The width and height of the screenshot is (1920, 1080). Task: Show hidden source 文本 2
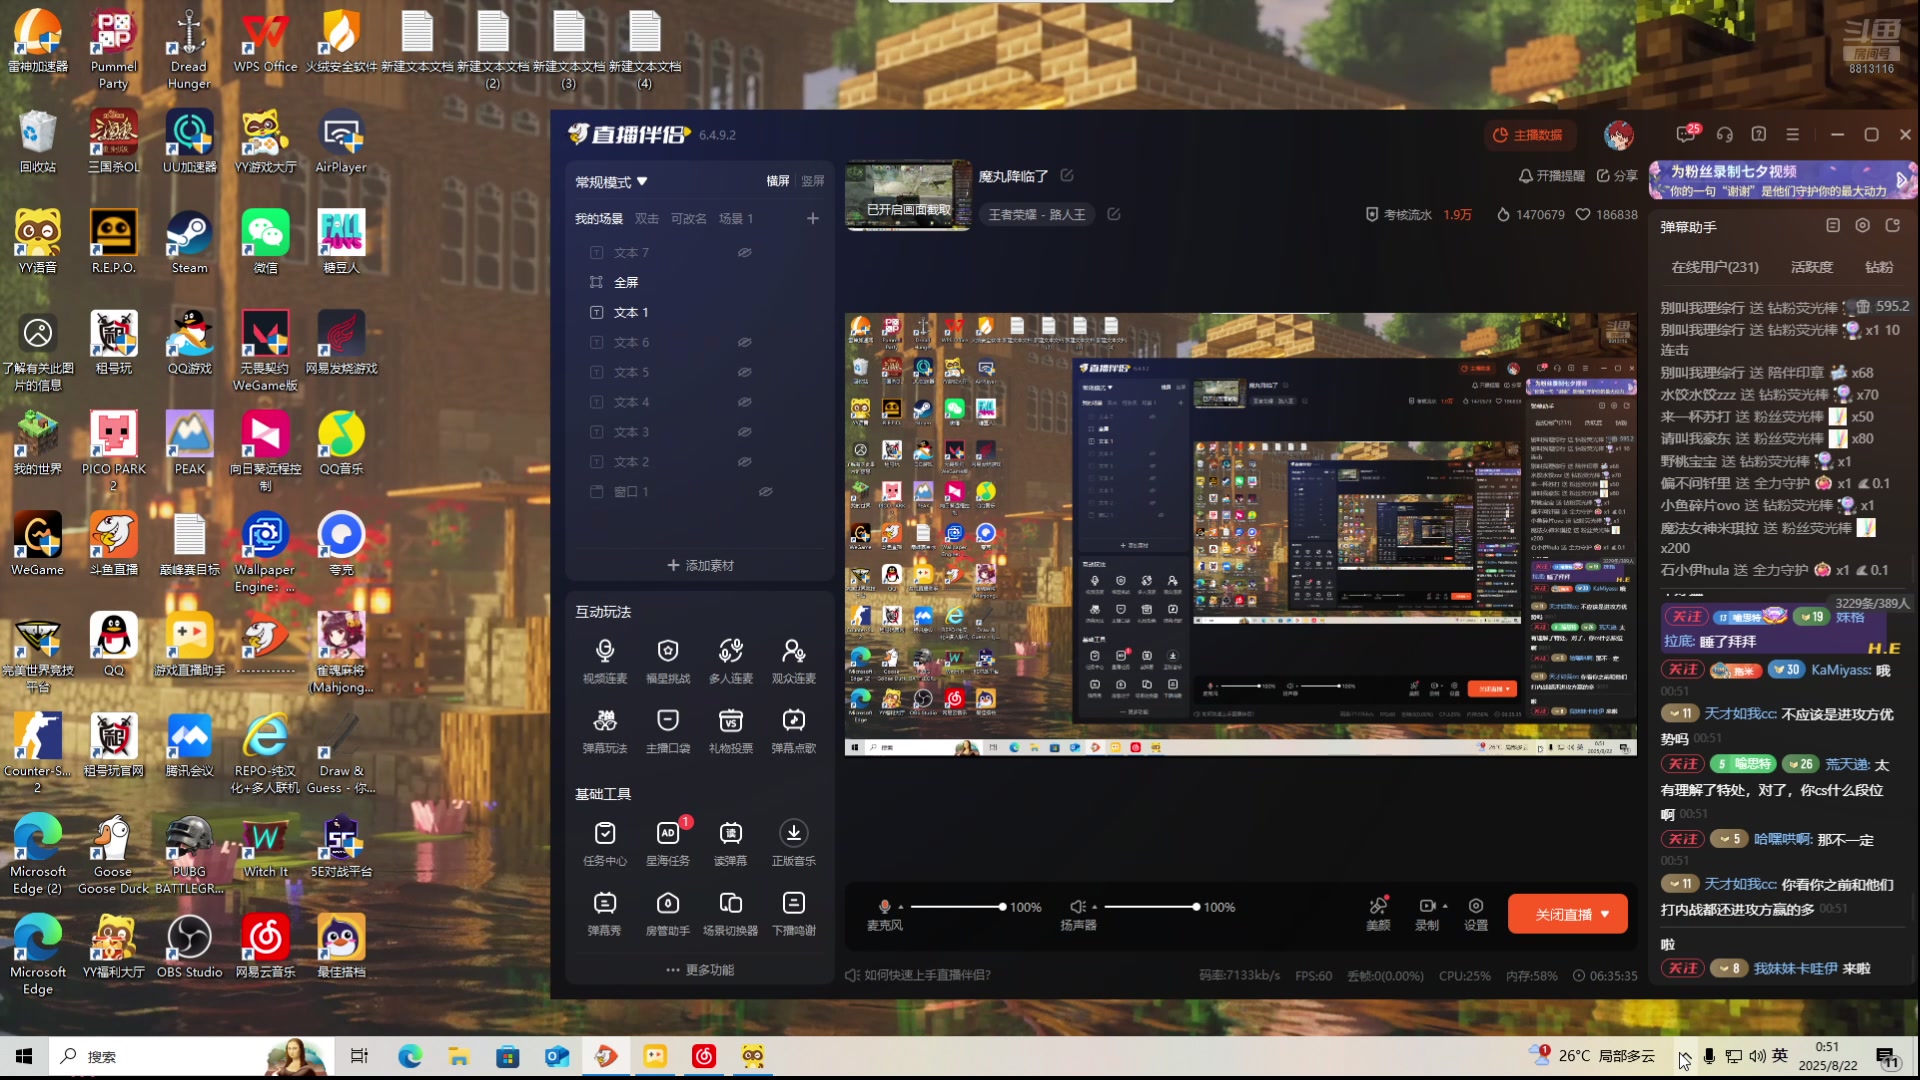pyautogui.click(x=745, y=462)
